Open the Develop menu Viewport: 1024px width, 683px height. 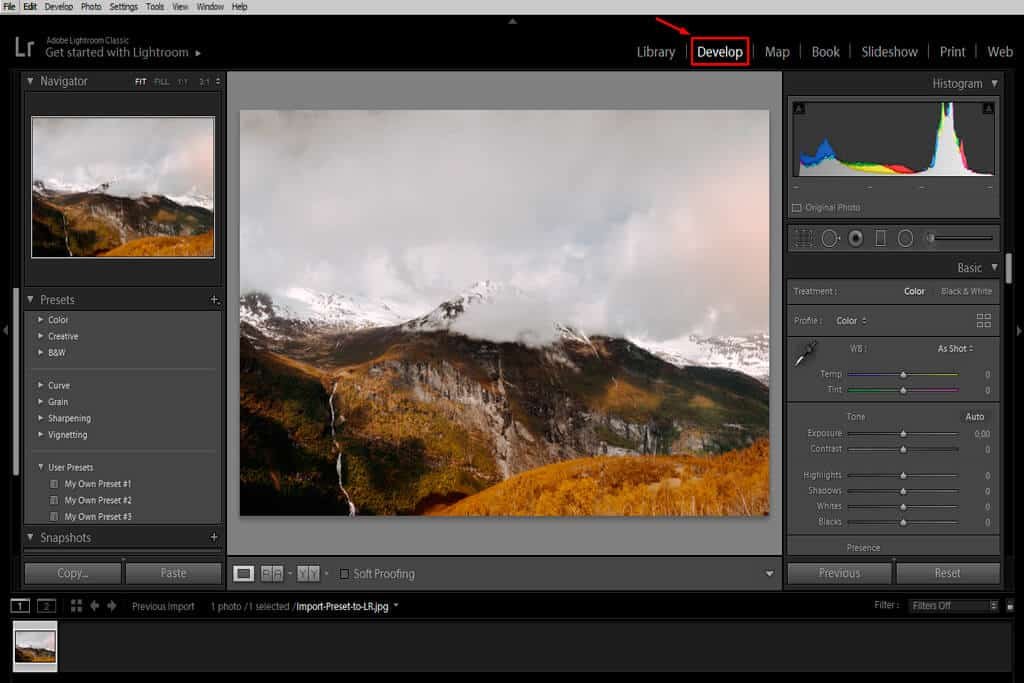(x=58, y=7)
